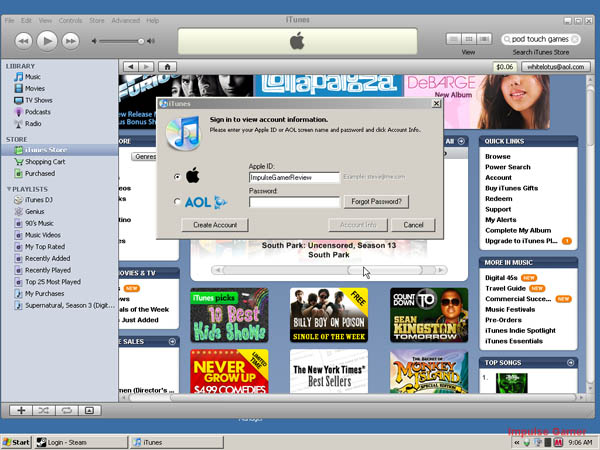This screenshot has height=450, width=600.
Task: Click the volume slider knob
Action: (141, 41)
